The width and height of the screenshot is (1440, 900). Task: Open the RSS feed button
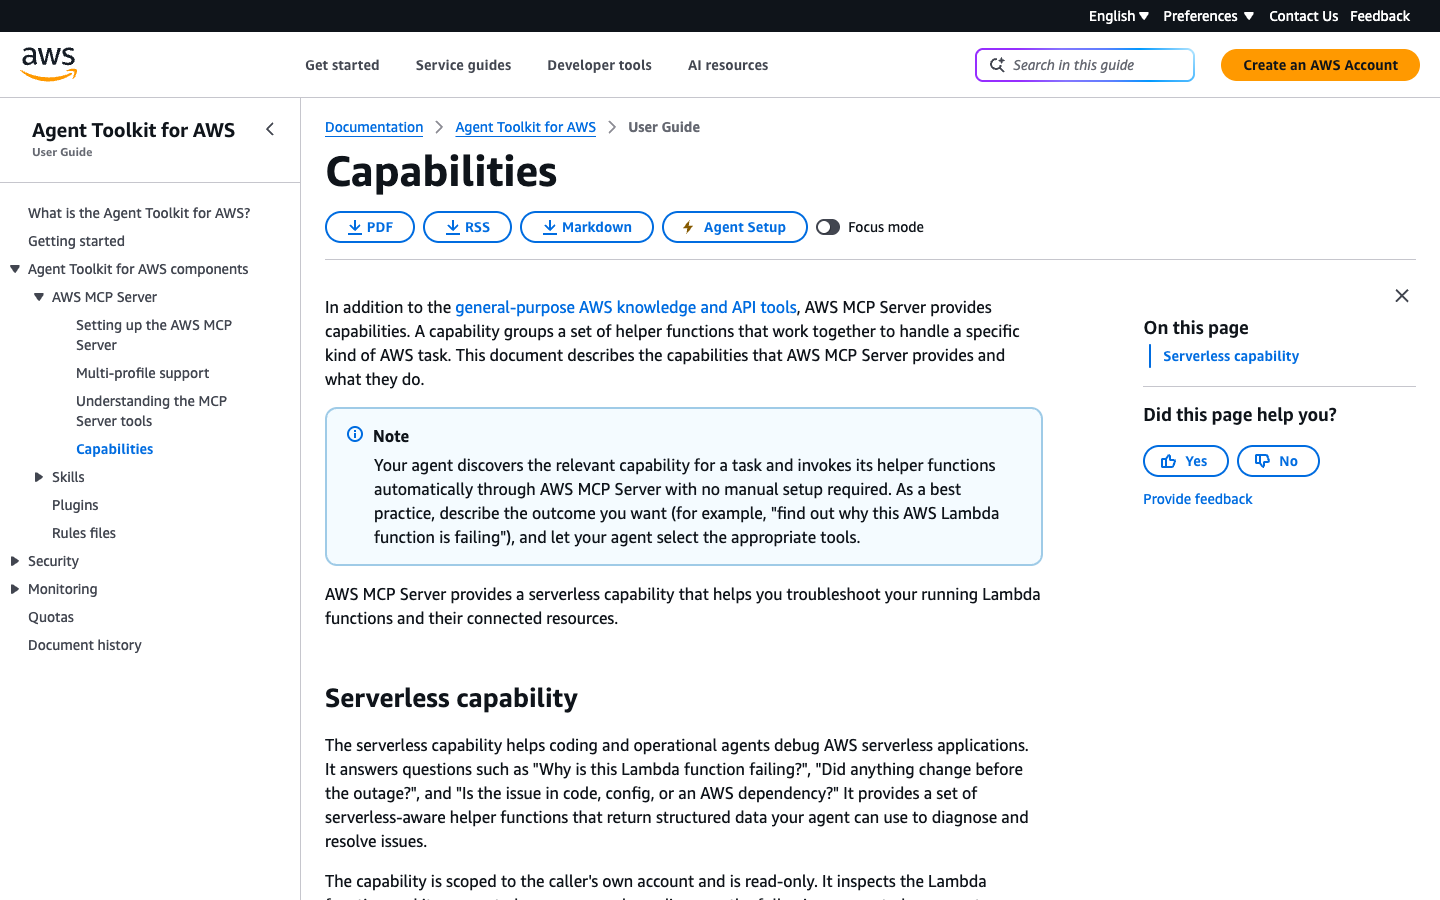click(x=467, y=227)
